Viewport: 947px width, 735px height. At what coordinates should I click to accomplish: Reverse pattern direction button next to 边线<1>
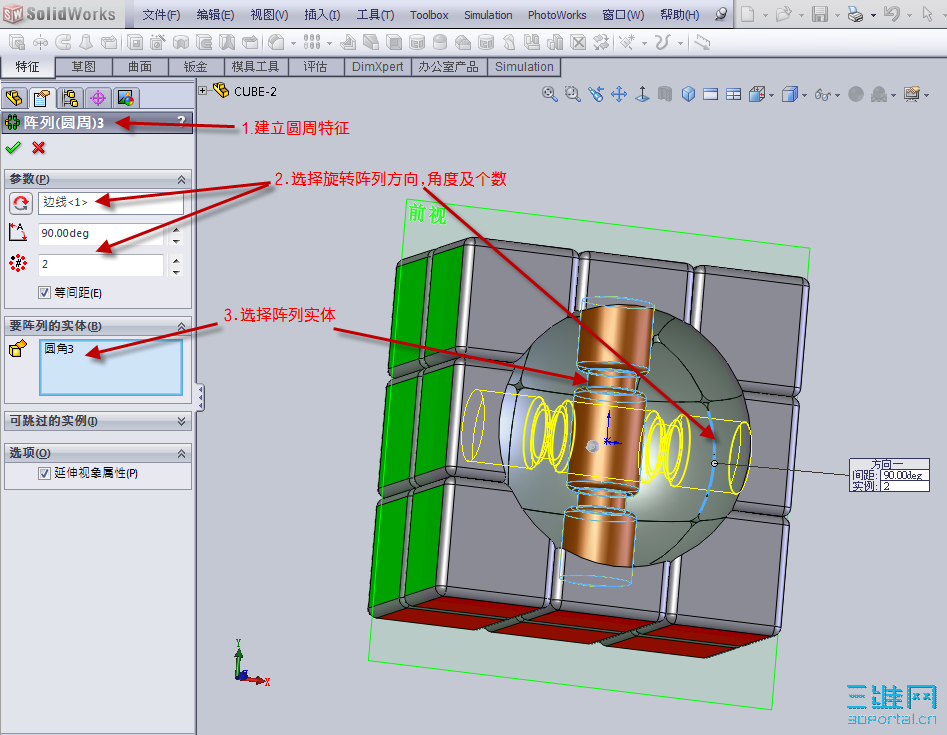(21, 203)
